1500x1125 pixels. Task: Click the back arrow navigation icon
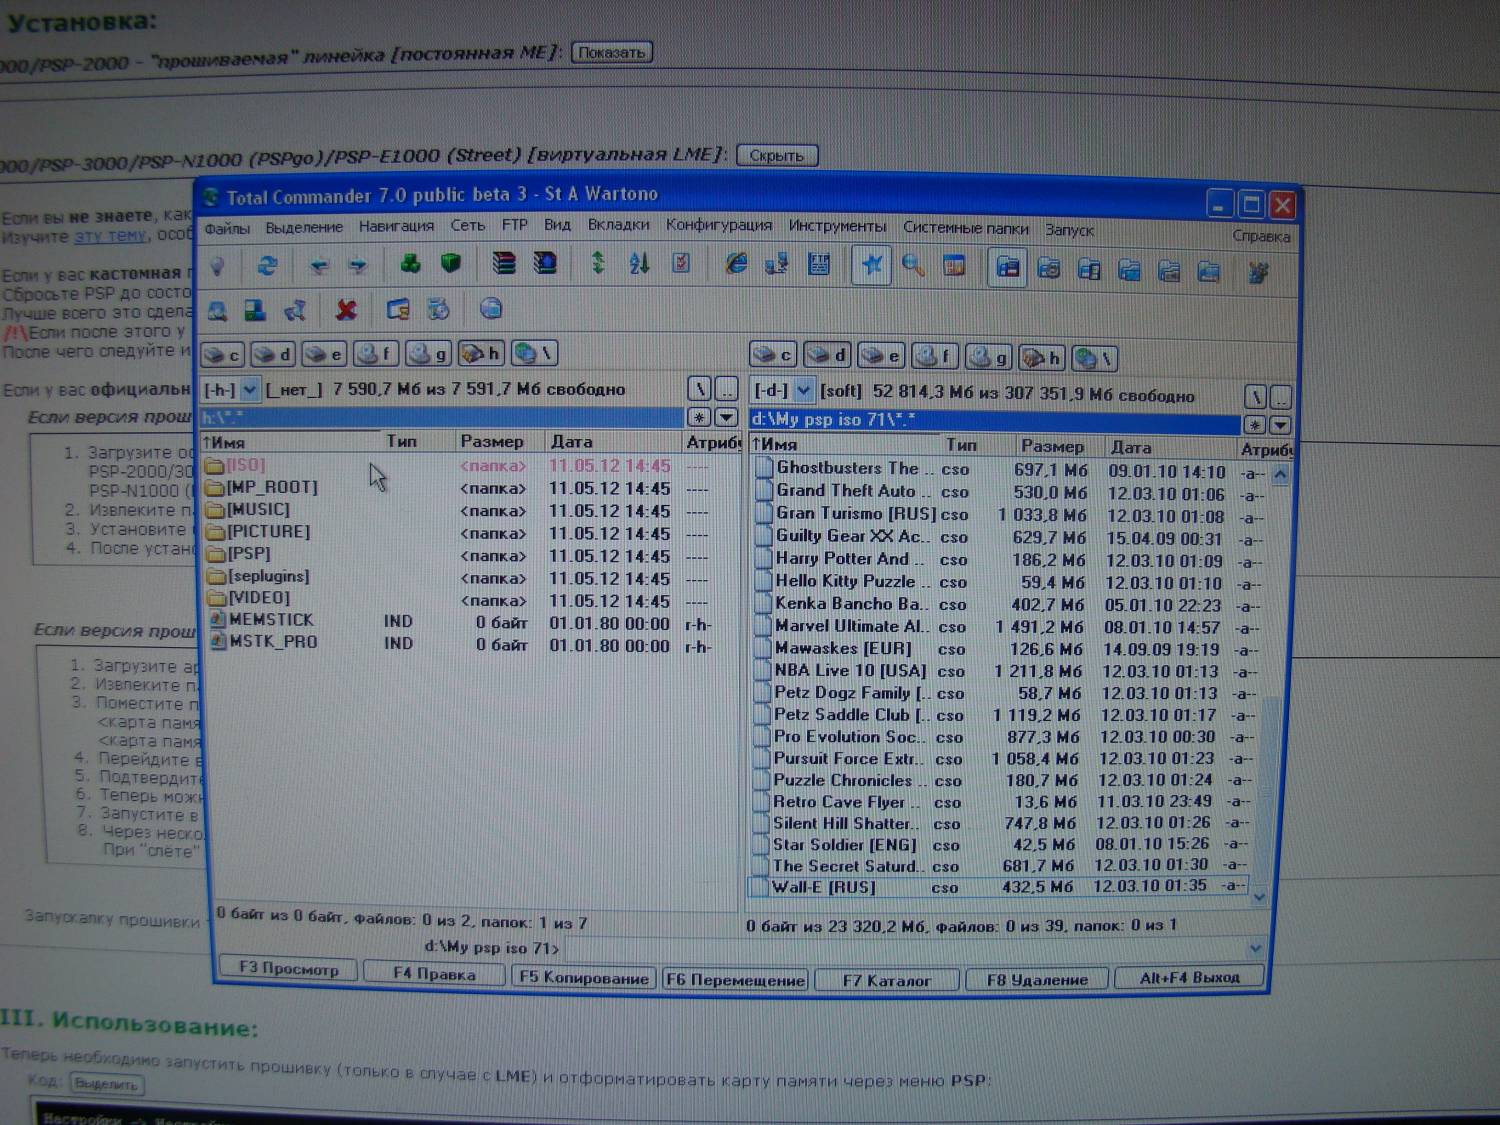pyautogui.click(x=319, y=265)
